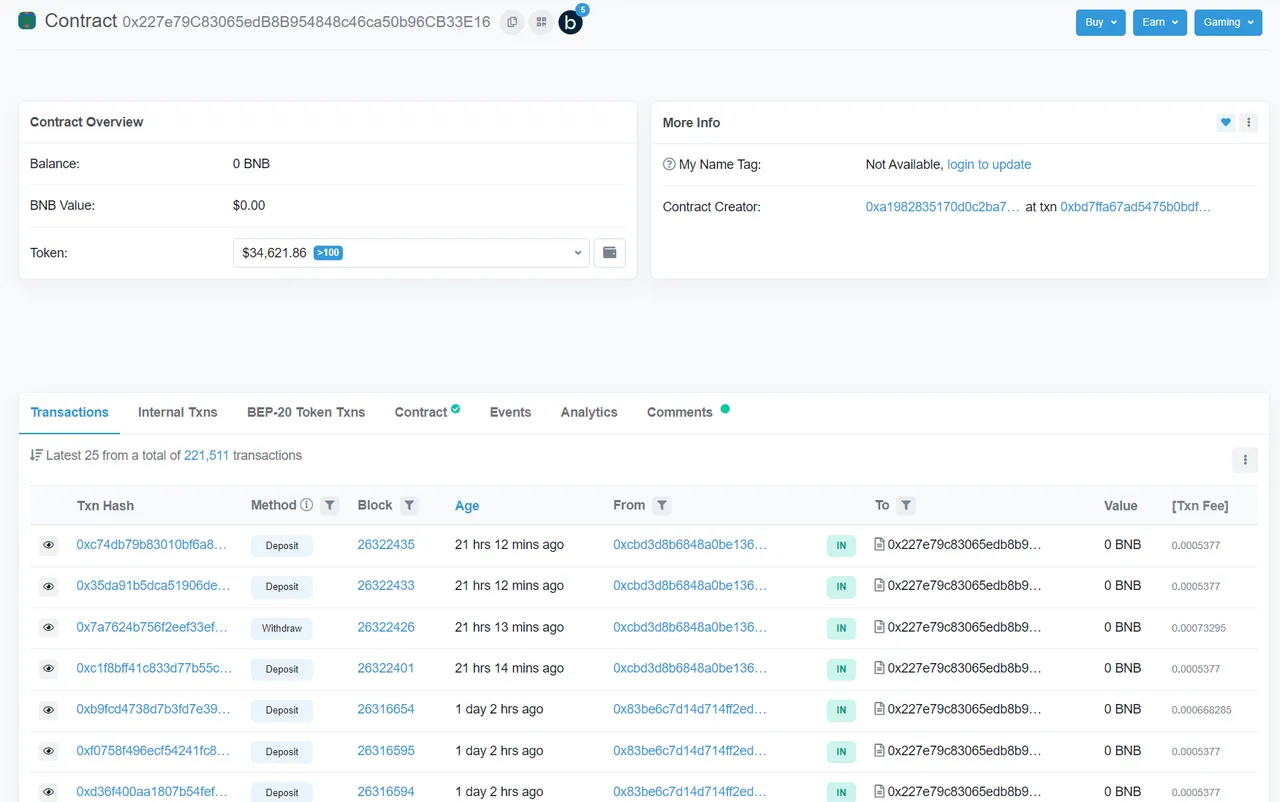
Task: Switch to Transactions tab
Action: tap(70, 412)
